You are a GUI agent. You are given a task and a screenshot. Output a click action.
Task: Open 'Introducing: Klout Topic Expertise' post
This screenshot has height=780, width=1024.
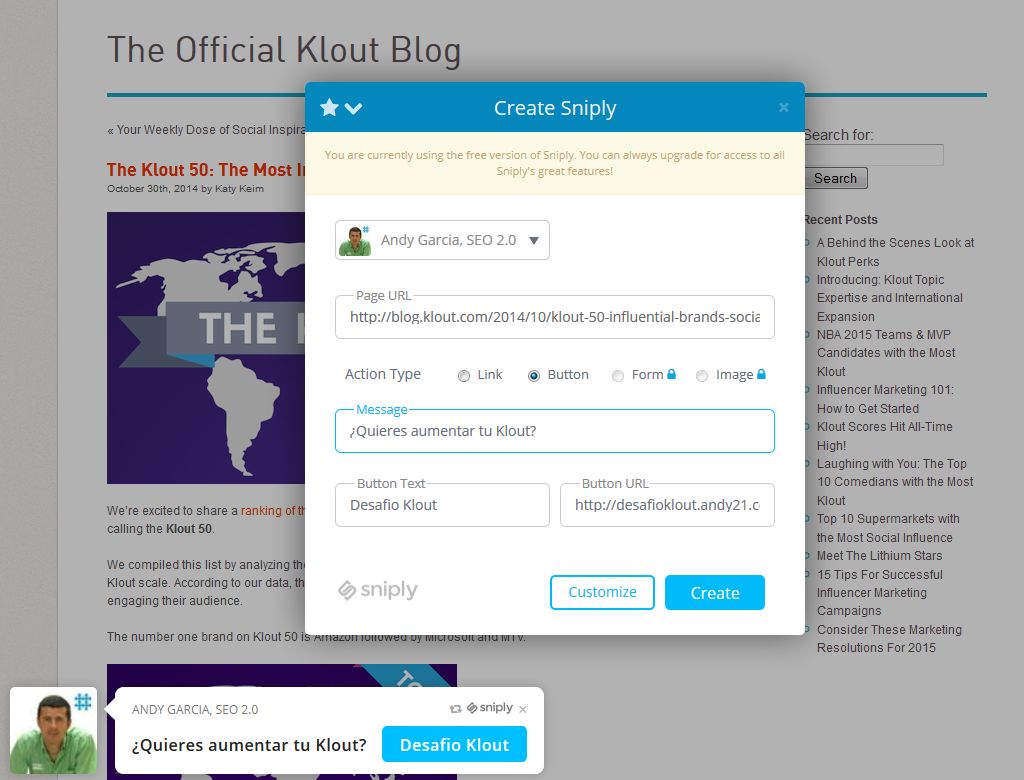click(889, 298)
